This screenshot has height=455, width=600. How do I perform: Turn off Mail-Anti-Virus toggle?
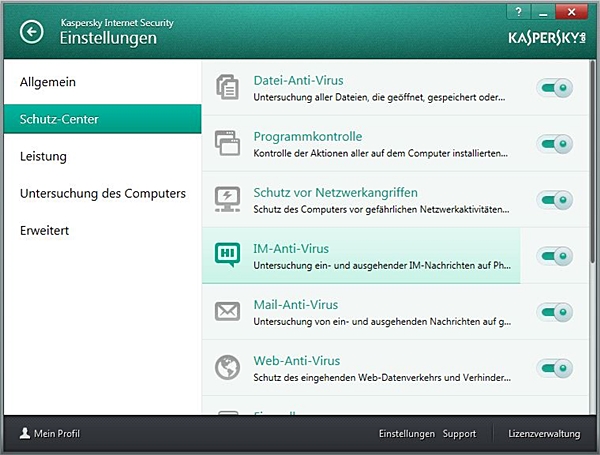point(554,312)
